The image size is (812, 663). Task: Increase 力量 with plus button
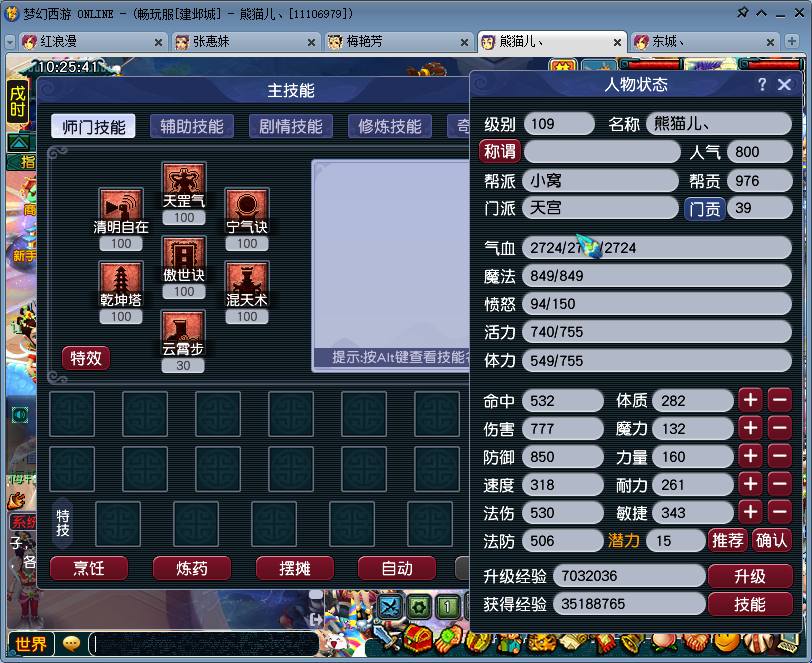tap(750, 456)
